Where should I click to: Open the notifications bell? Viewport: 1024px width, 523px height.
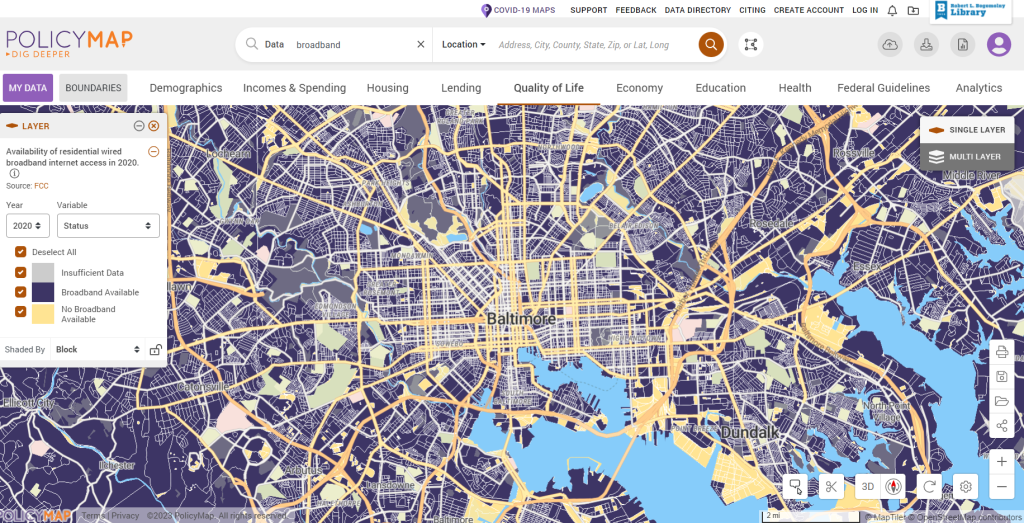tap(892, 10)
